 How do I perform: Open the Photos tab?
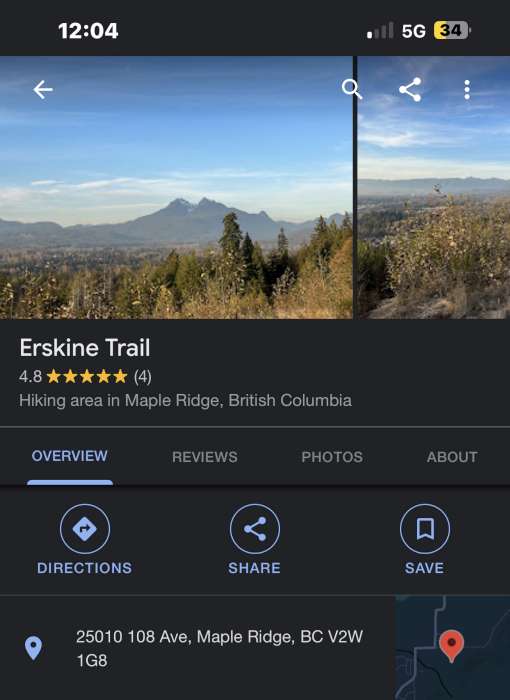coord(332,457)
